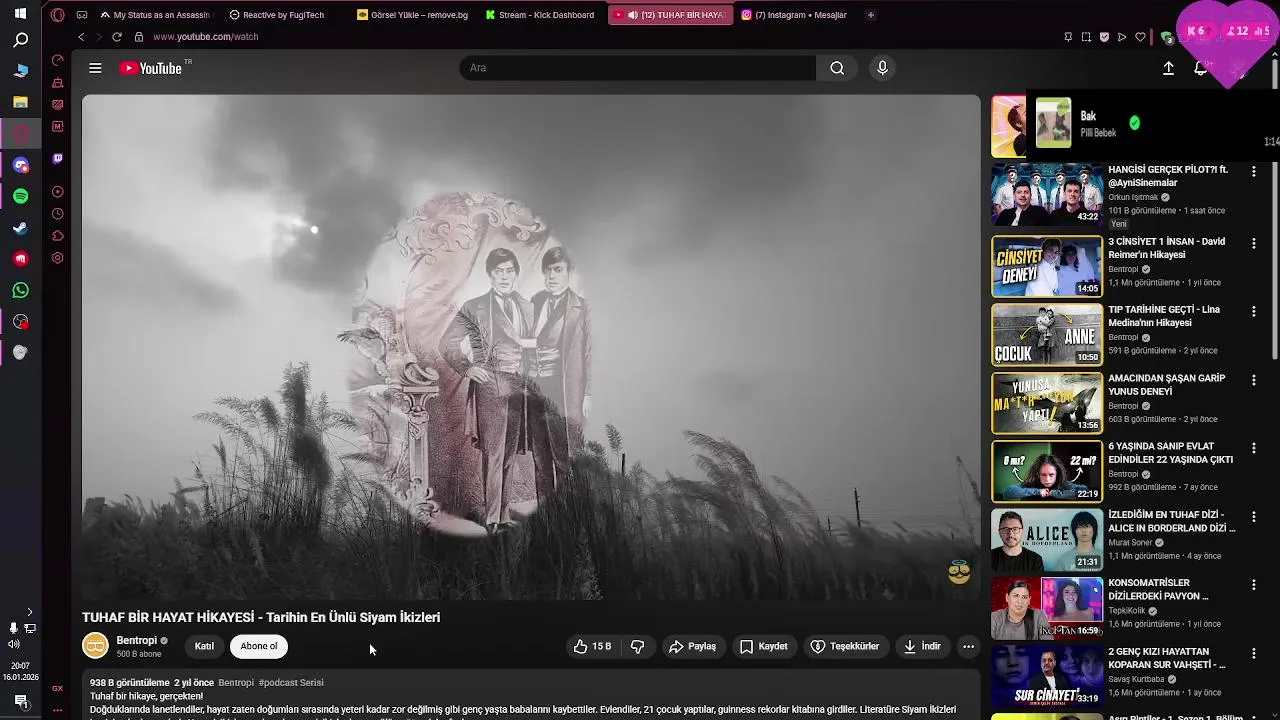Viewport: 1280px width, 720px height.
Task: Open options for ALICE IN BORDERLAND video
Action: (x=1253, y=516)
